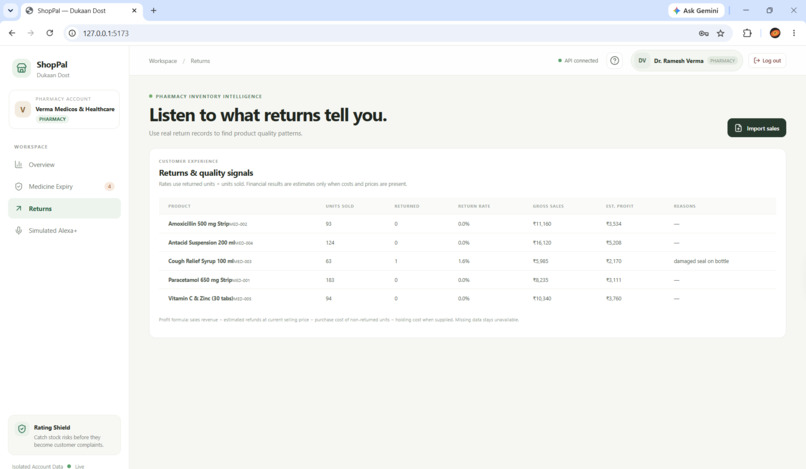Click the Returns breadcrumb

coord(200,61)
